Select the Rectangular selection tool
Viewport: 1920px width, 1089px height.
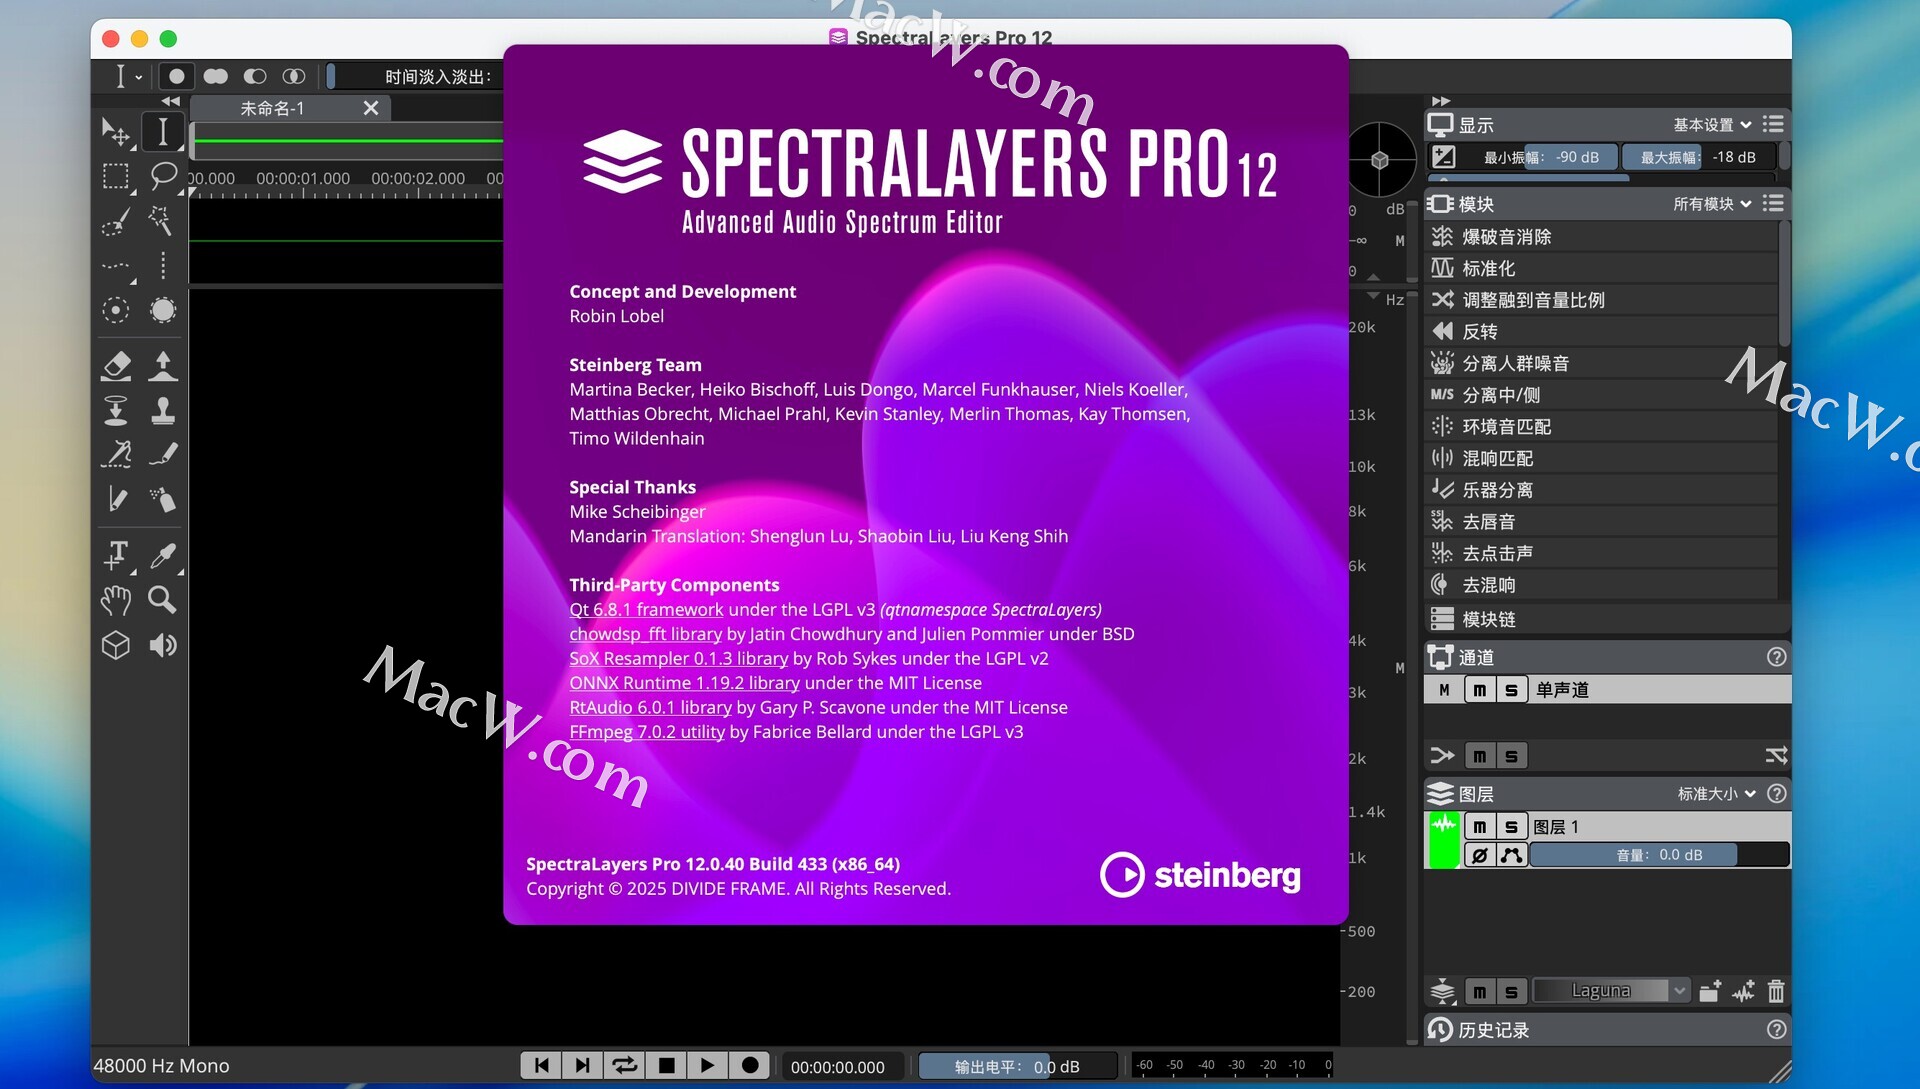[116, 176]
